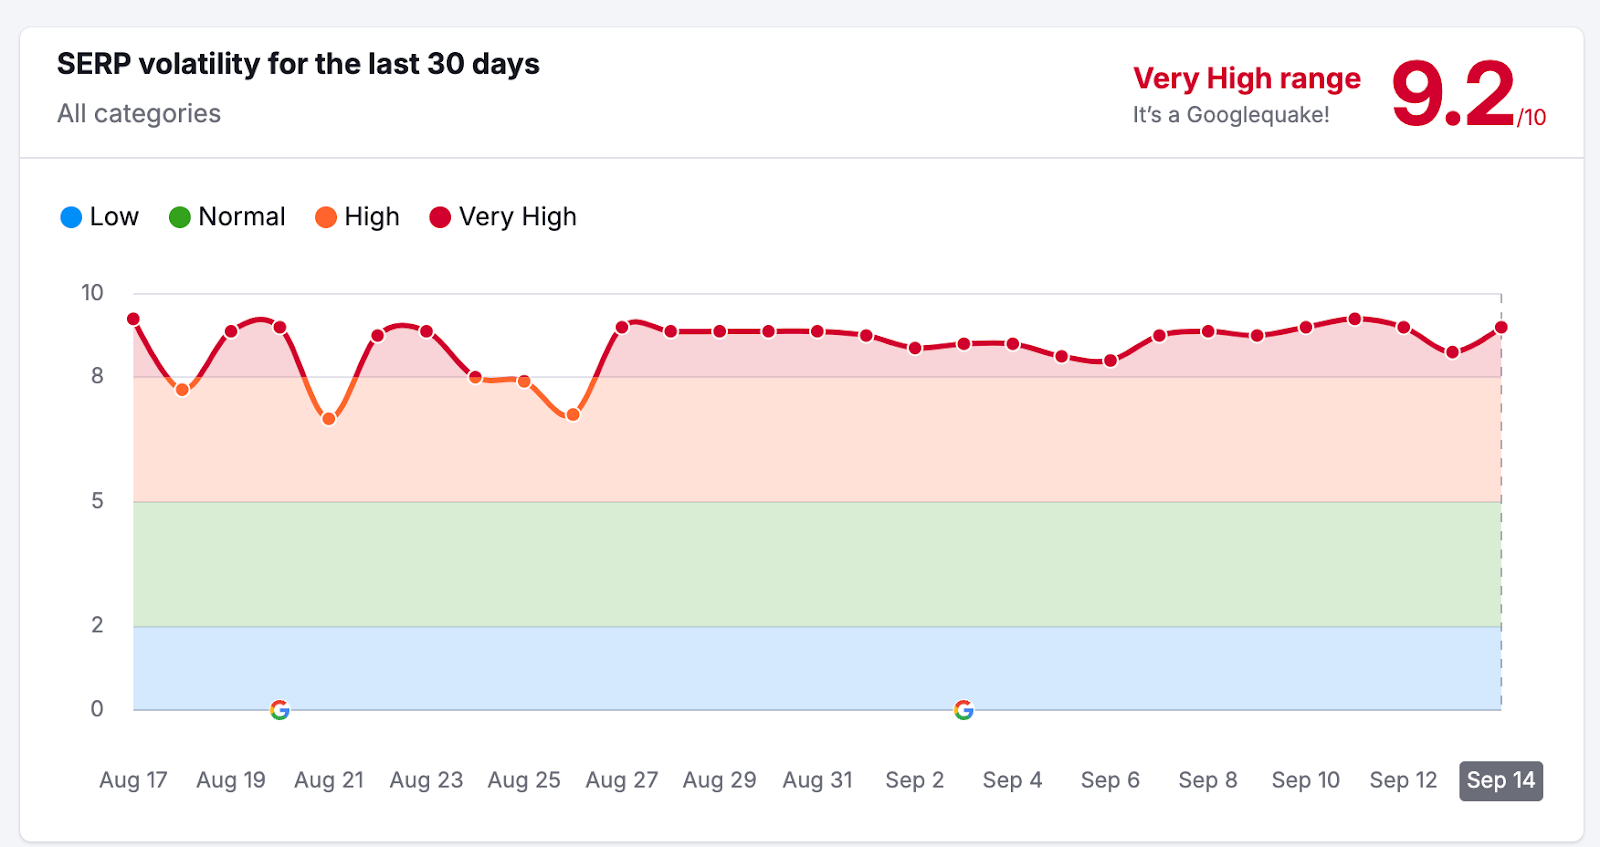
Task: Click the orange Aug 21 low point
Action: [329, 419]
